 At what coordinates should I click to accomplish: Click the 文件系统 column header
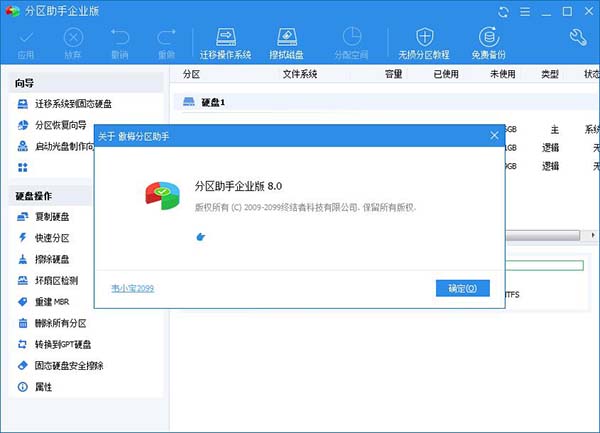(x=300, y=74)
